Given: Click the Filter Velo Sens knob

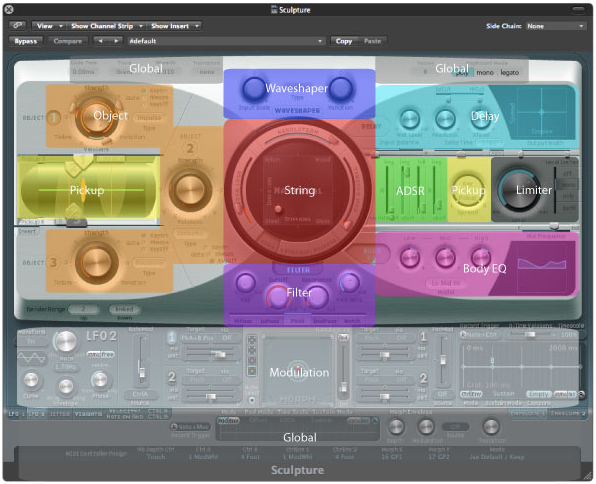Looking at the screenshot, I should click(x=349, y=282).
